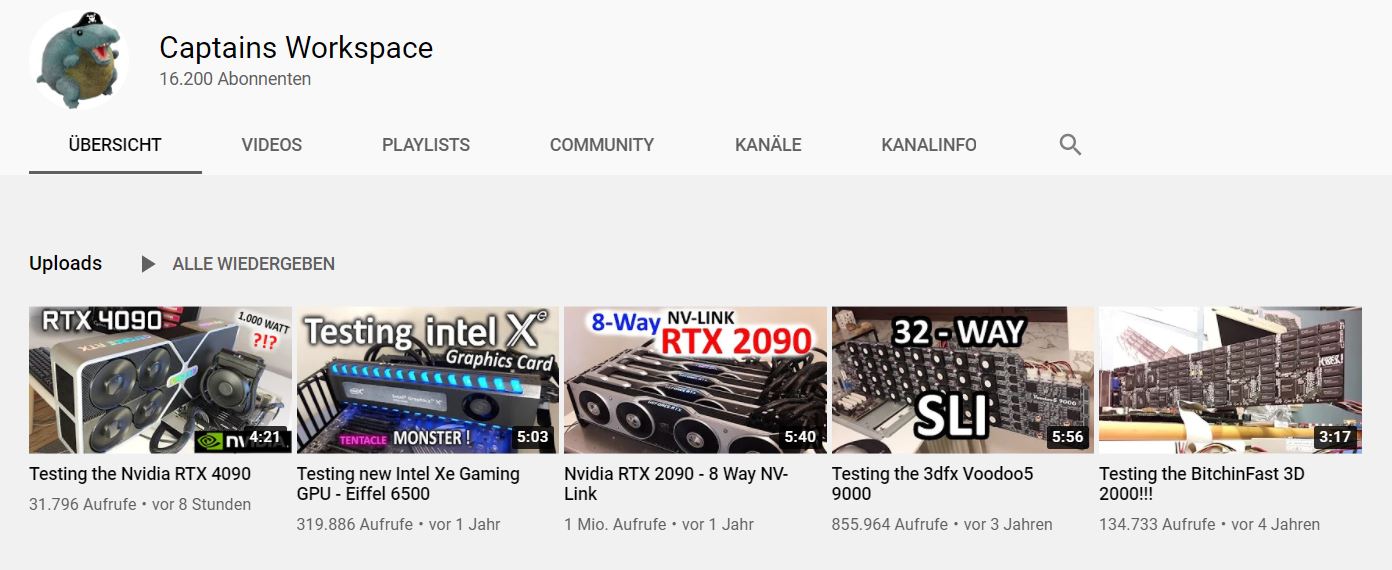Screen dimensions: 1392x570
Task: Go to the Community tab
Action: tap(602, 145)
